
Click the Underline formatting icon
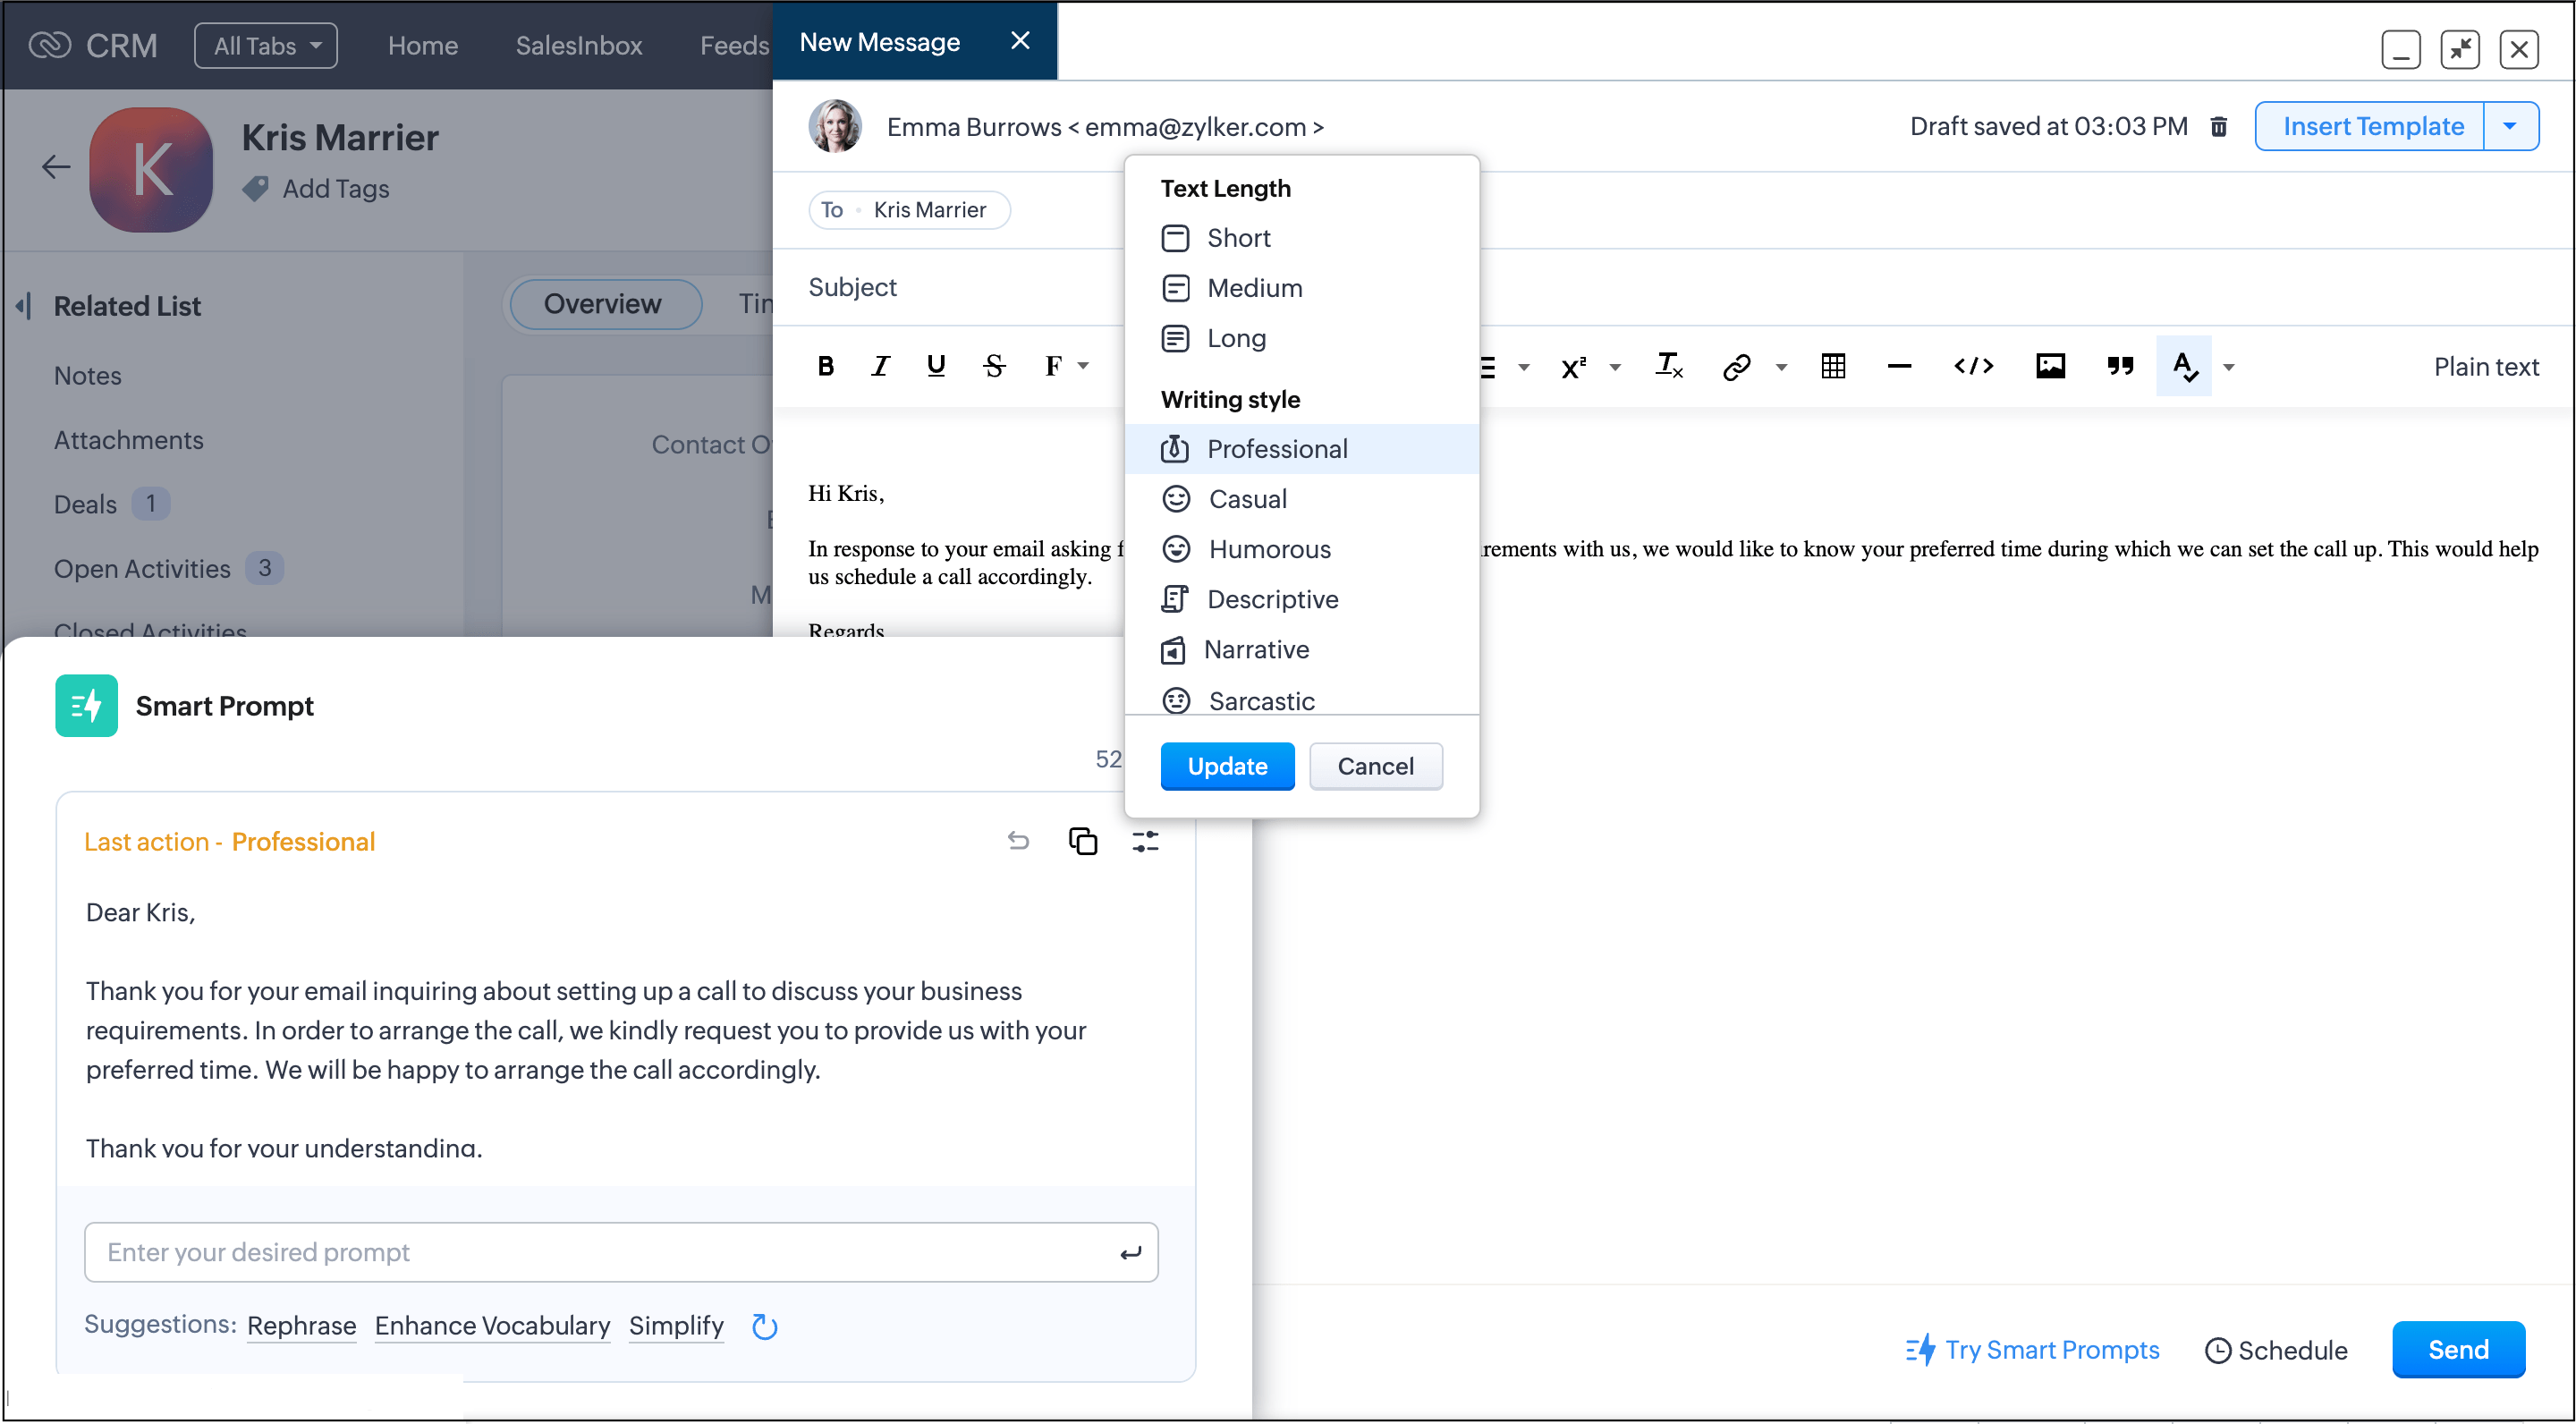938,365
